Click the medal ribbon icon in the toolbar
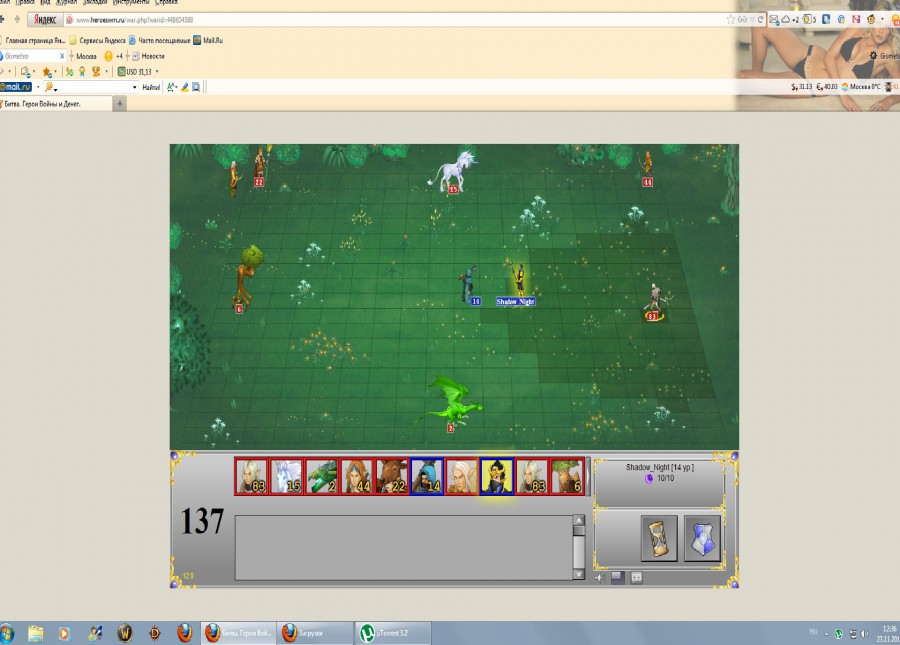Viewport: 900px width, 645px height. [x=82, y=72]
